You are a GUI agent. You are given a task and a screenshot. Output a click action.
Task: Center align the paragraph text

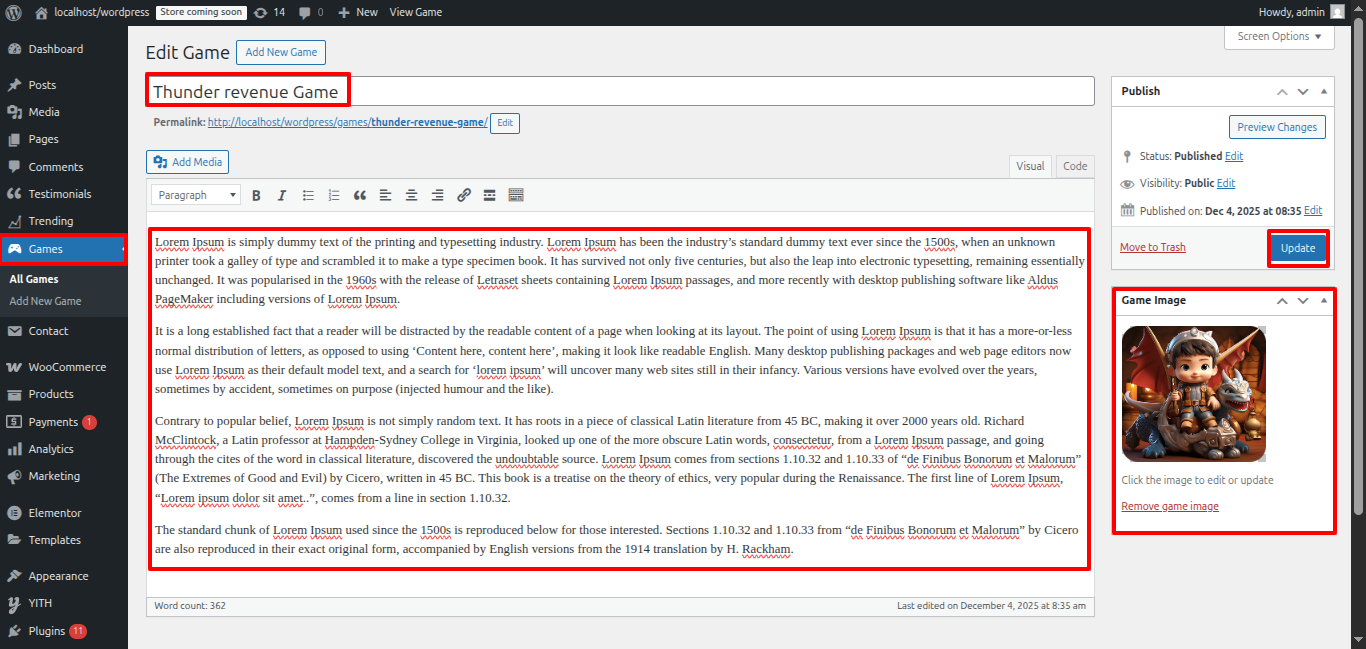[x=412, y=195]
